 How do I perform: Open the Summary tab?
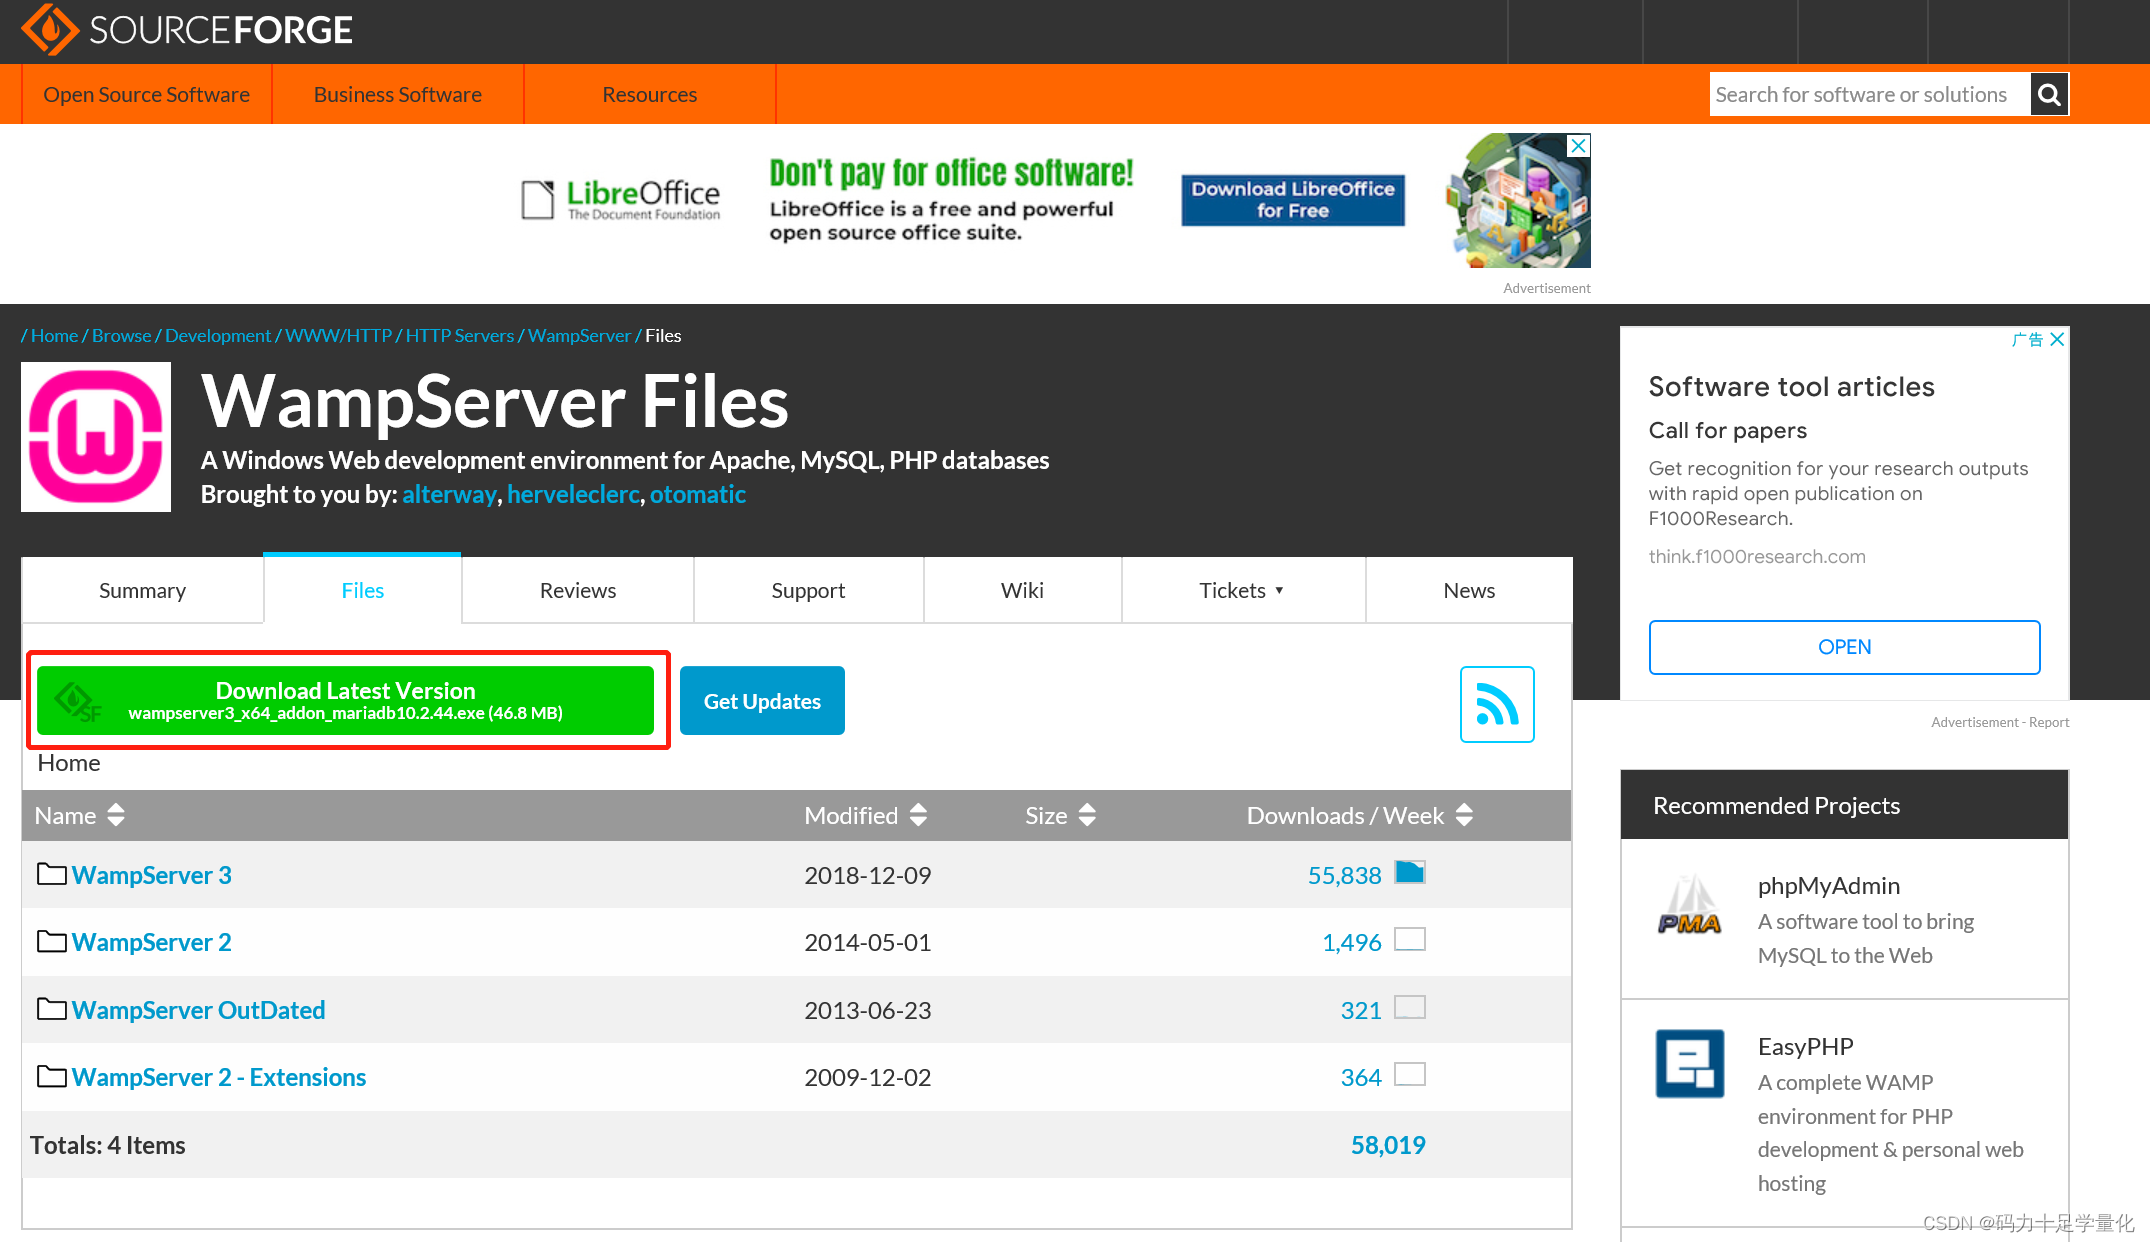[x=143, y=590]
